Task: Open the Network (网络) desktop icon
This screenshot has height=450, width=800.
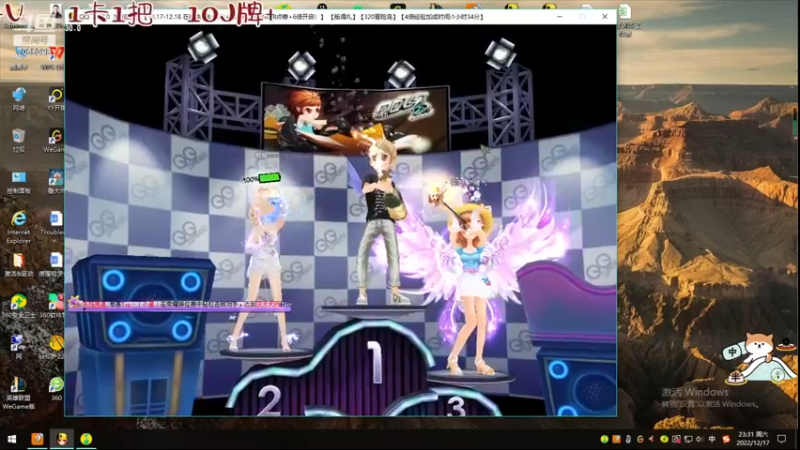Action: [19, 98]
